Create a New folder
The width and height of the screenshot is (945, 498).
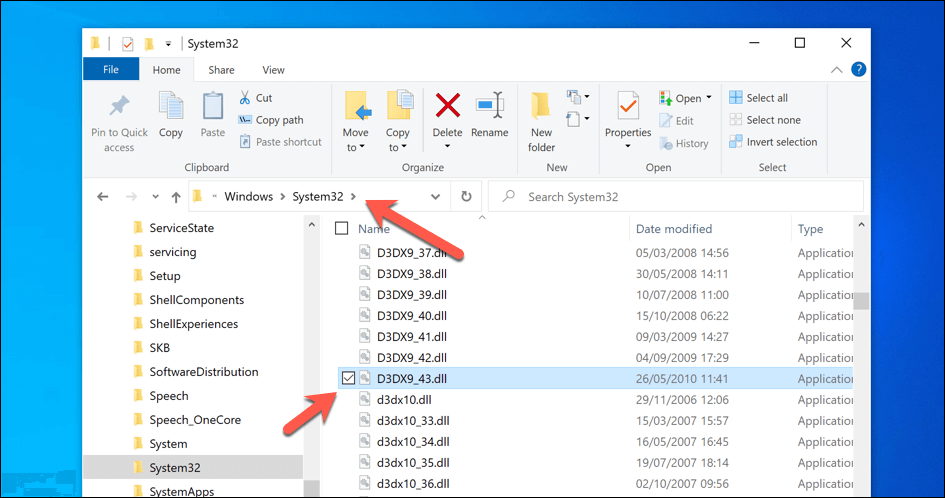tap(541, 122)
